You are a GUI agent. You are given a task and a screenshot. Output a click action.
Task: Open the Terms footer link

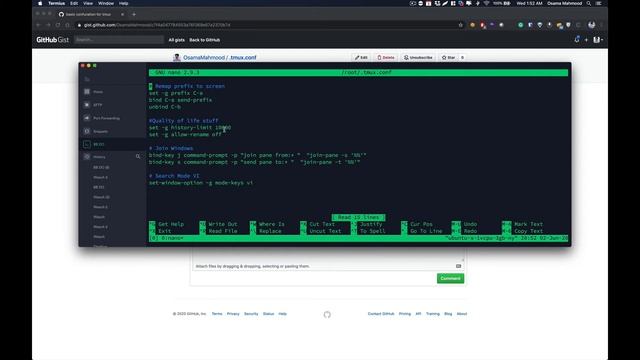click(x=217, y=314)
